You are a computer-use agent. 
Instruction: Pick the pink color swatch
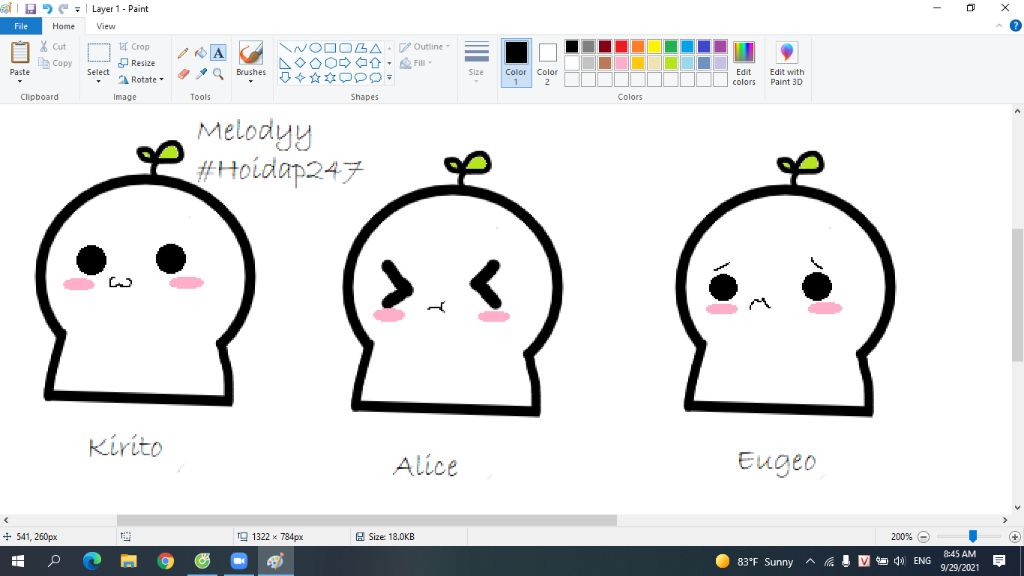(621, 63)
